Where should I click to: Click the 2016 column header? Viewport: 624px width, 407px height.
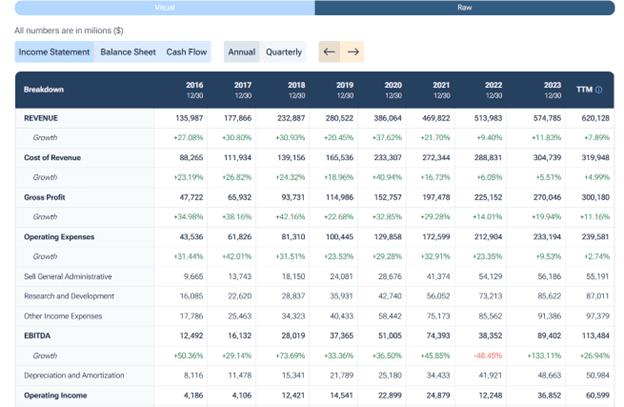(194, 89)
